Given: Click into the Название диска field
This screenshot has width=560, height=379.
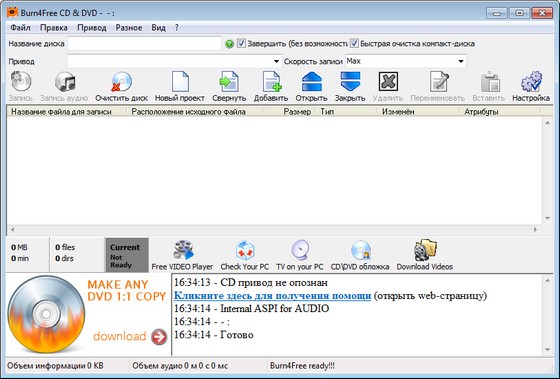Looking at the screenshot, I should click(x=144, y=44).
